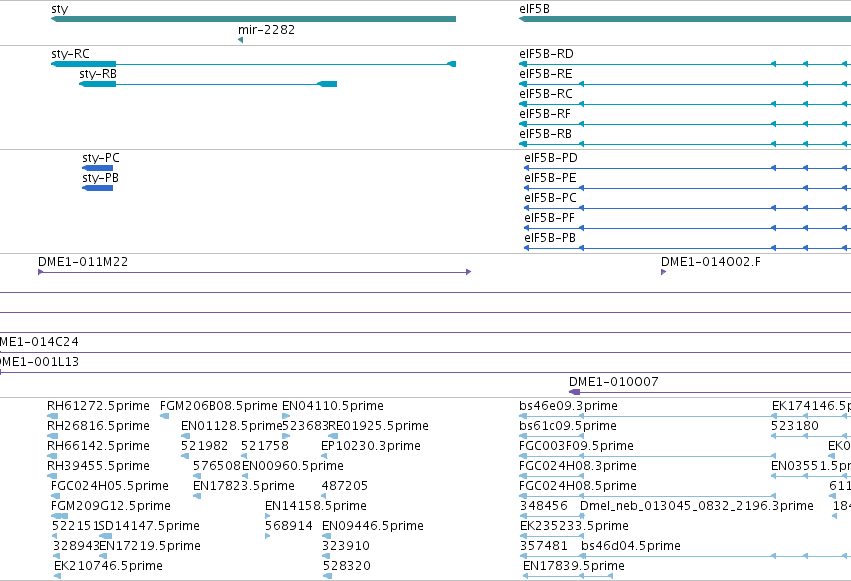The image size is (851, 581).
Task: Select the 487205 feature
Action: pyautogui.click(x=324, y=496)
